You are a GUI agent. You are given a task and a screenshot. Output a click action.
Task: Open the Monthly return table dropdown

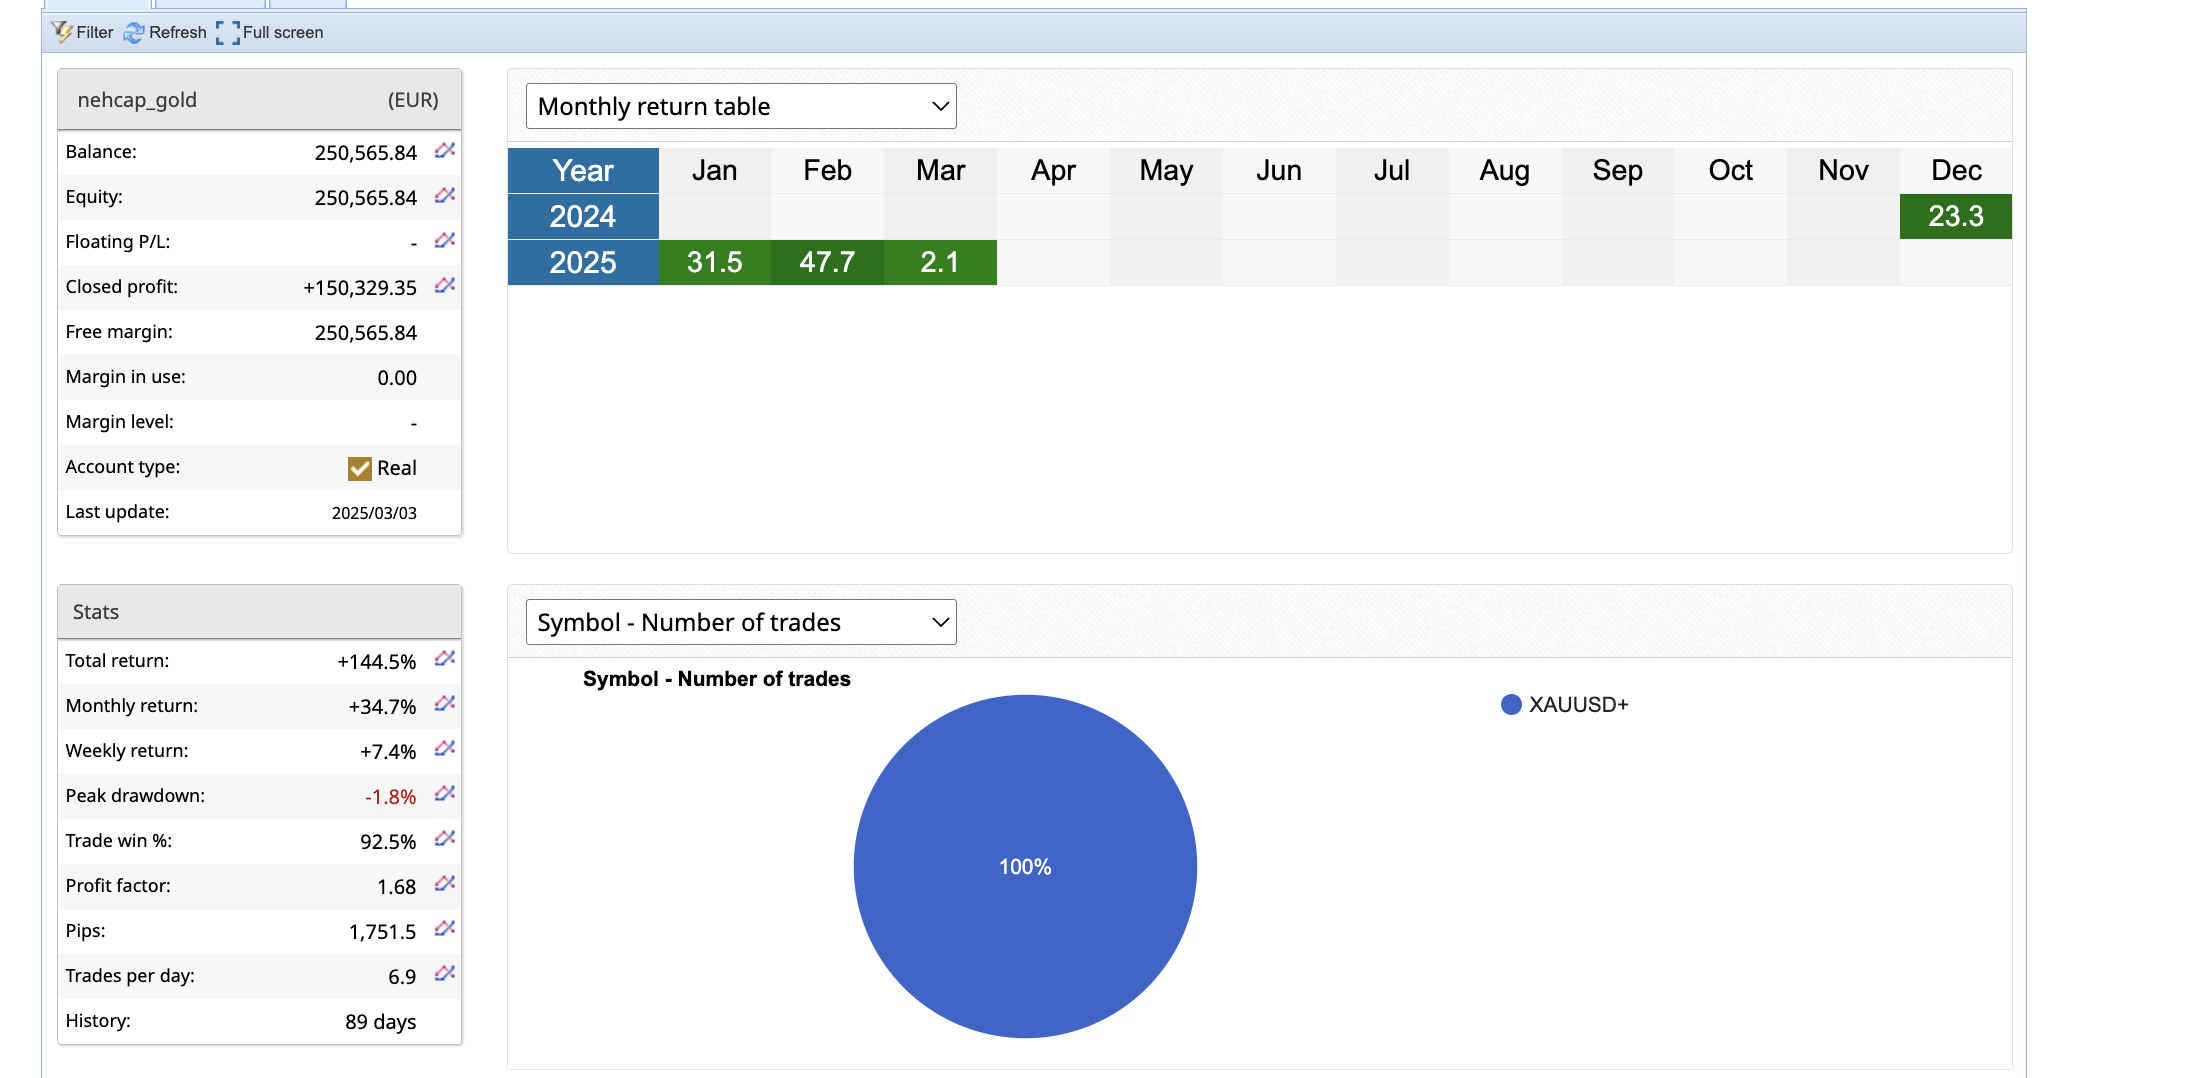tap(740, 106)
